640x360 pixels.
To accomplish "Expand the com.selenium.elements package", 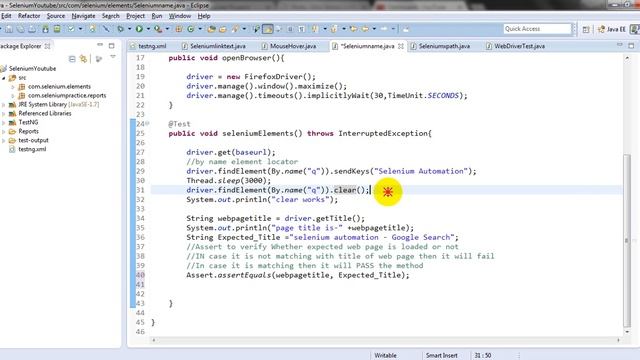I will pos(13,87).
